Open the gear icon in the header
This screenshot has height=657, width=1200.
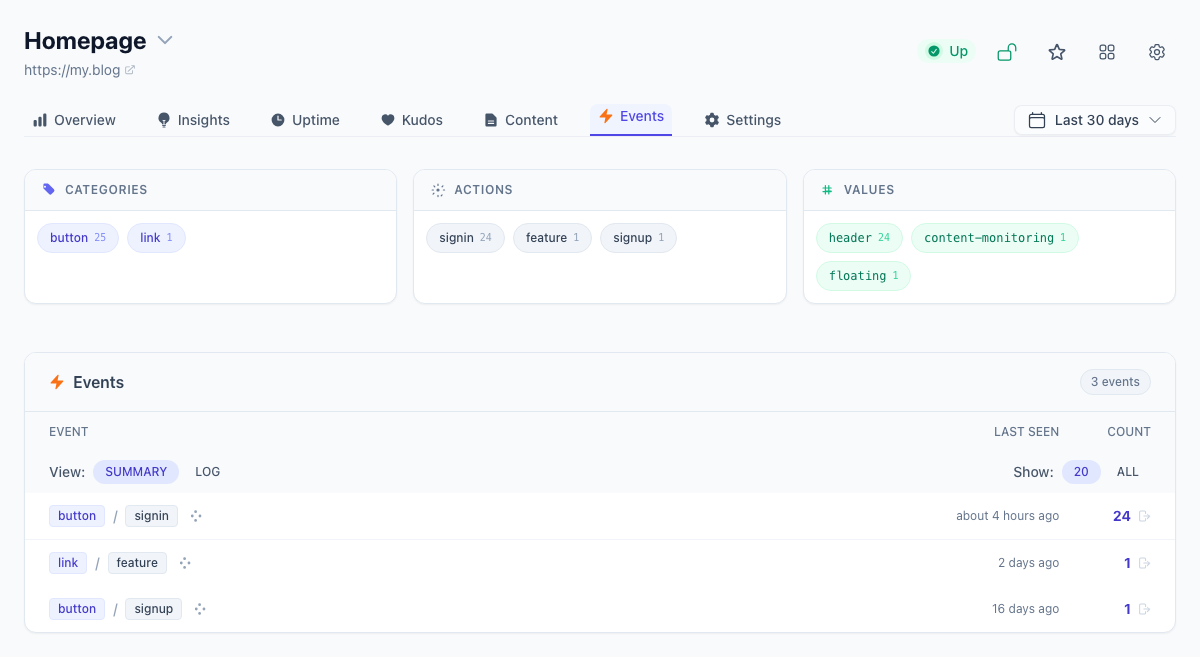point(1157,52)
